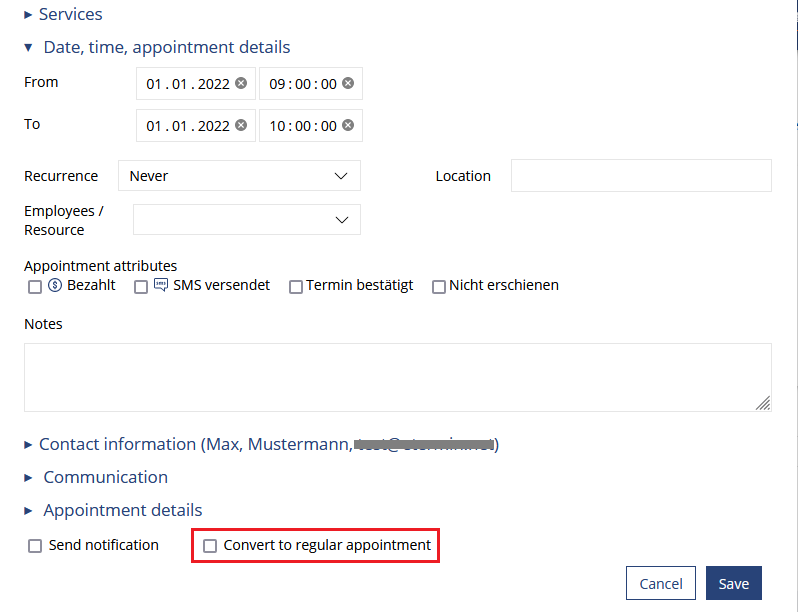Click the Cancel button

pos(661,583)
